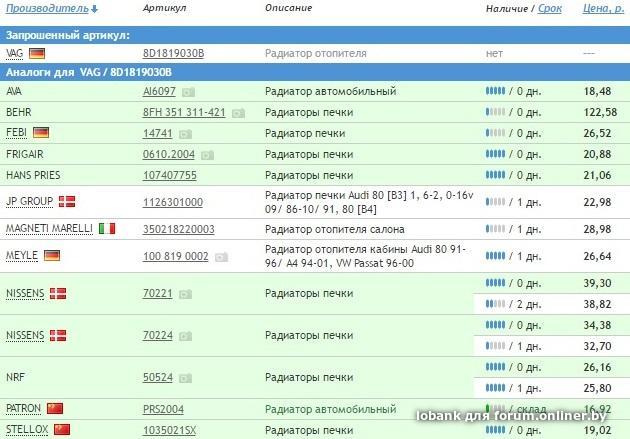This screenshot has height=439, width=630.
Task: Open FEBI manufacturer info
Action: click(x=16, y=133)
